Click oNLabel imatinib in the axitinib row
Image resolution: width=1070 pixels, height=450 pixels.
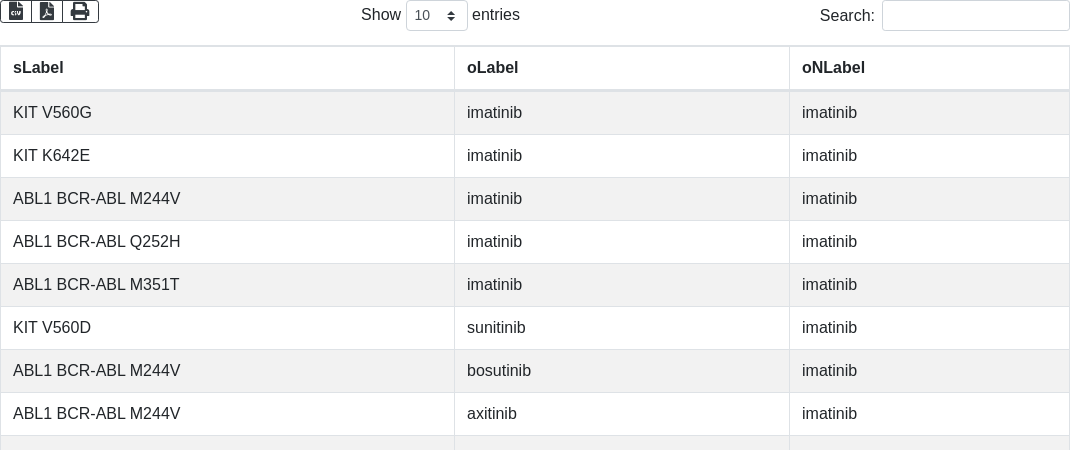point(829,414)
